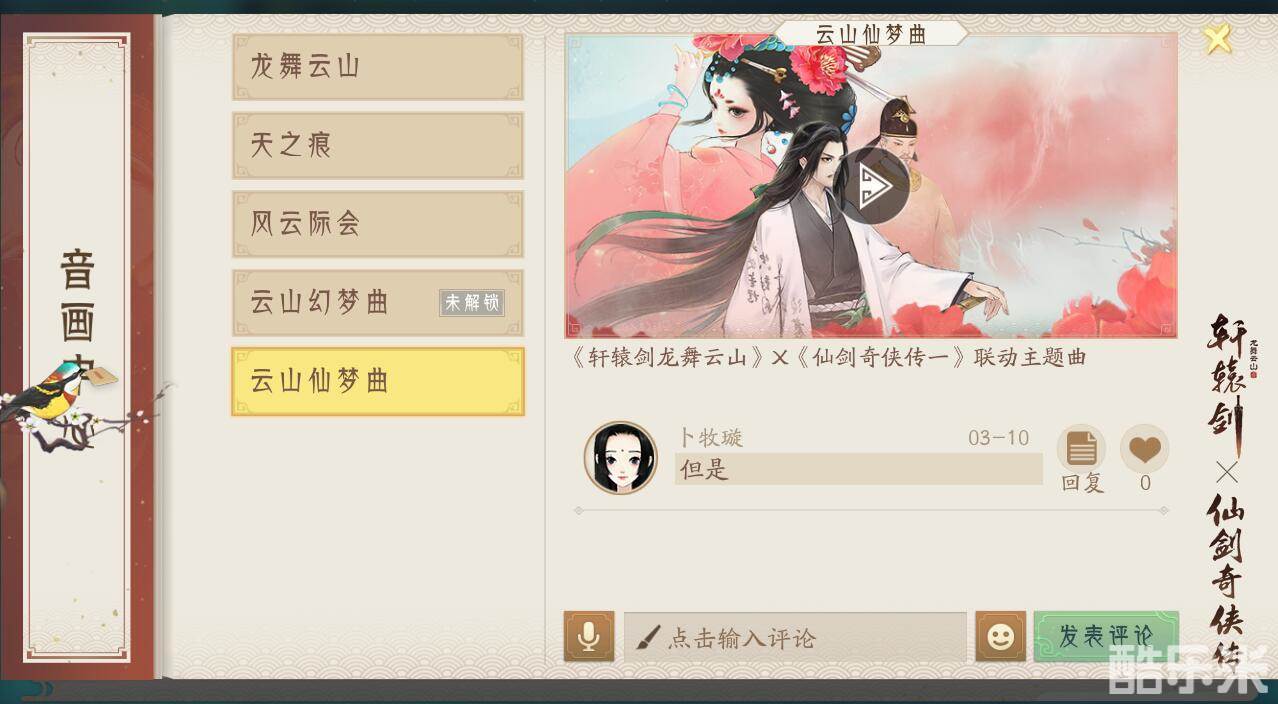This screenshot has height=704, width=1278.
Task: Click the 云山仙梦曲 title banner
Action: point(872,33)
